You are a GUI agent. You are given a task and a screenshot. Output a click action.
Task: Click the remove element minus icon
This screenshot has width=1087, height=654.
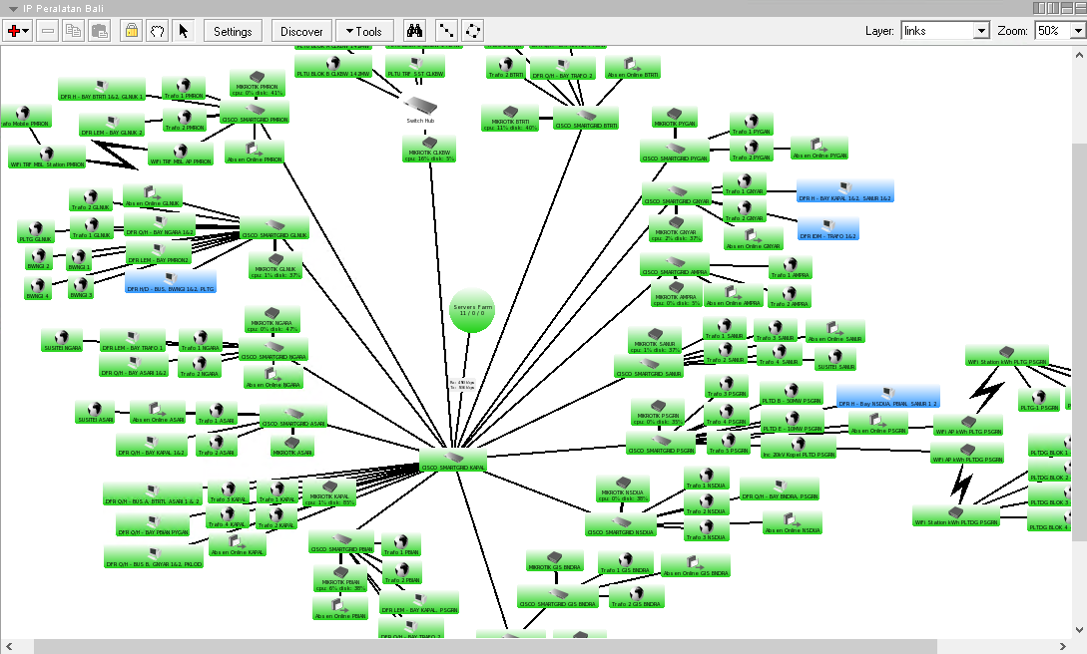47,31
